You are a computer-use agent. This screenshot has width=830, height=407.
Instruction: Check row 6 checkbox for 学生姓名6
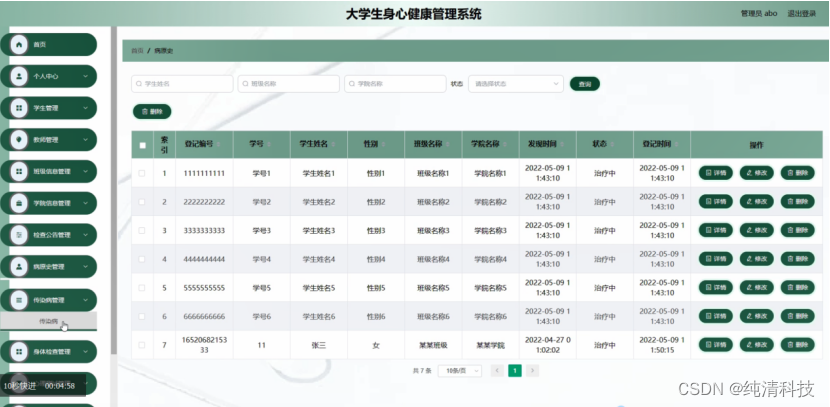tap(142, 316)
